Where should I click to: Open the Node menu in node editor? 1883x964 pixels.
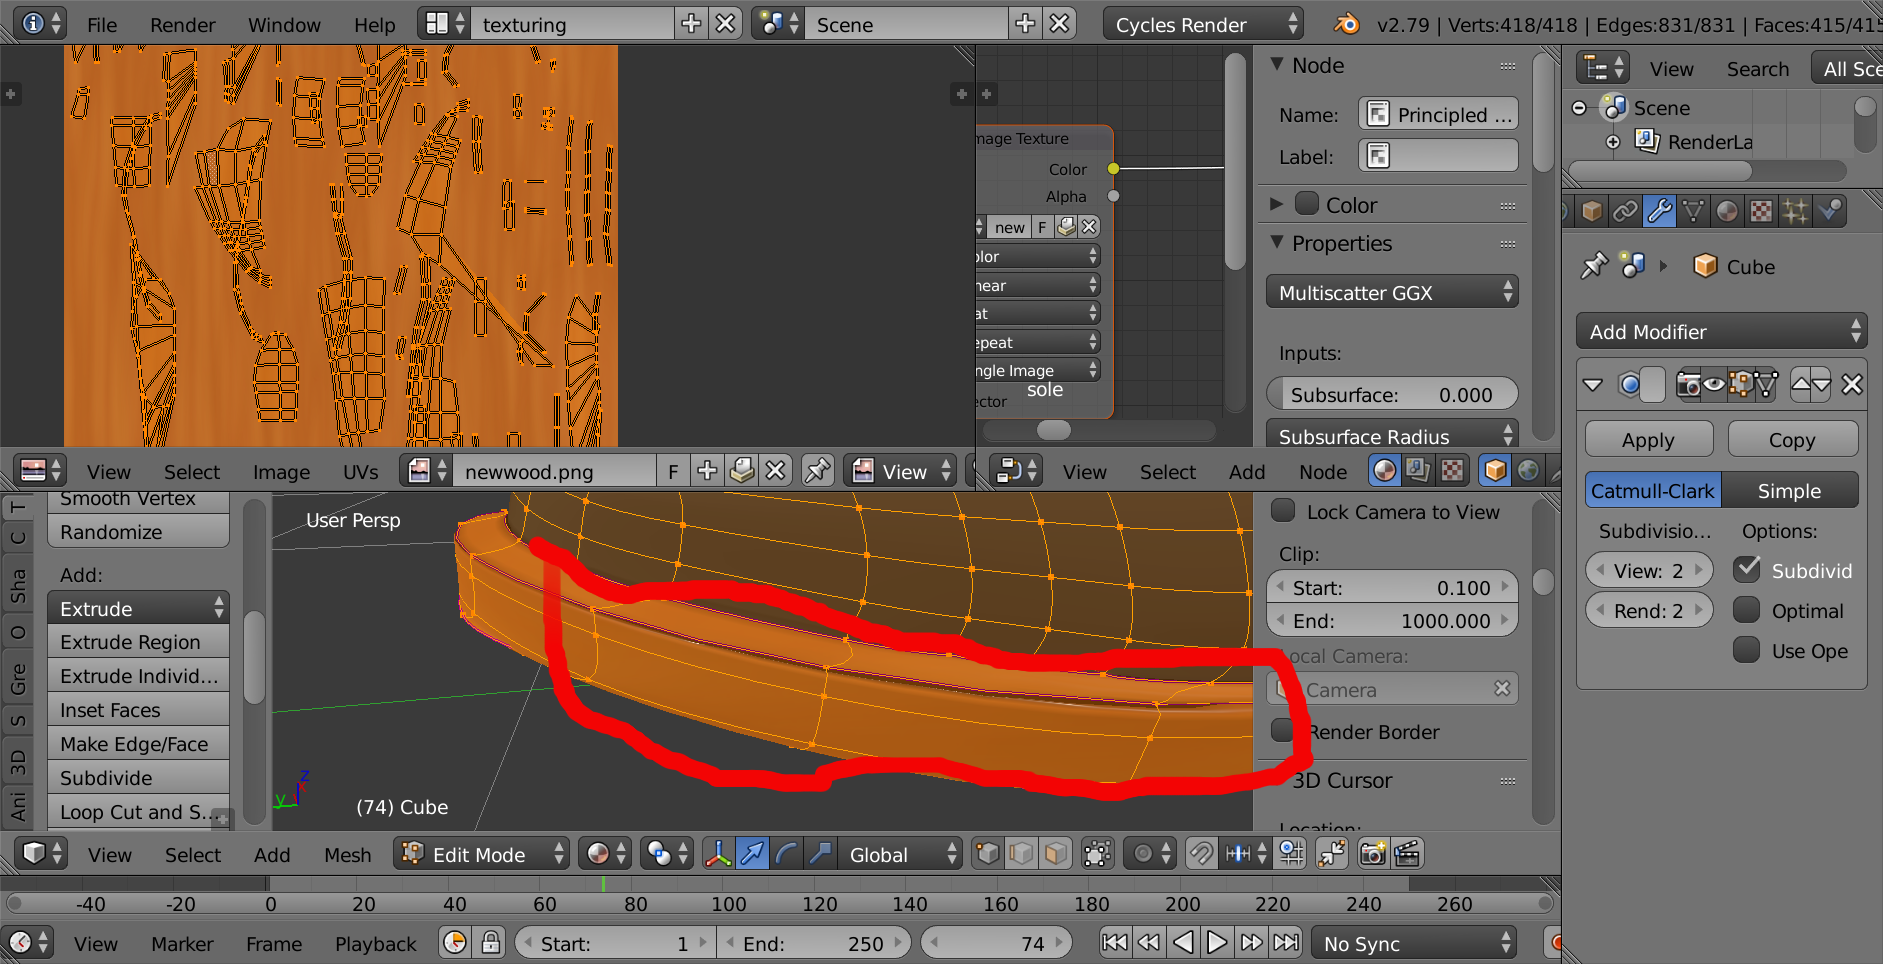pyautogui.click(x=1323, y=471)
